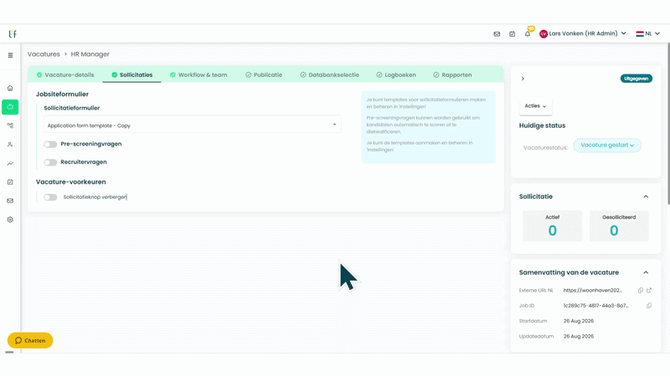Switch to the Vacature-details tab

point(65,75)
